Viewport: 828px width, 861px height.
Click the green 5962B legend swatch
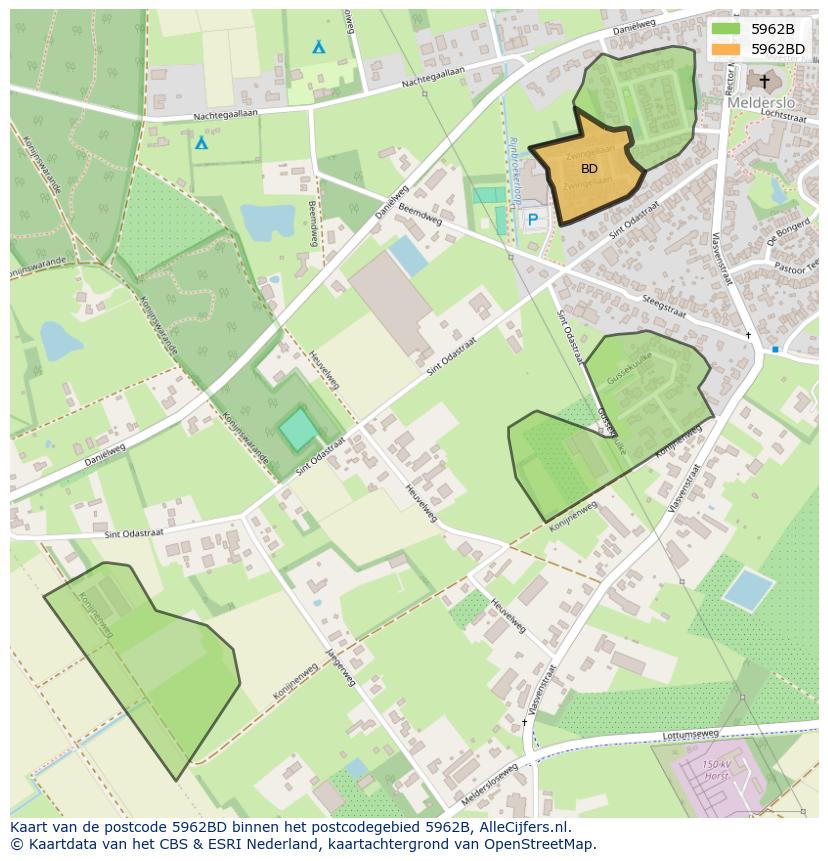tap(727, 29)
